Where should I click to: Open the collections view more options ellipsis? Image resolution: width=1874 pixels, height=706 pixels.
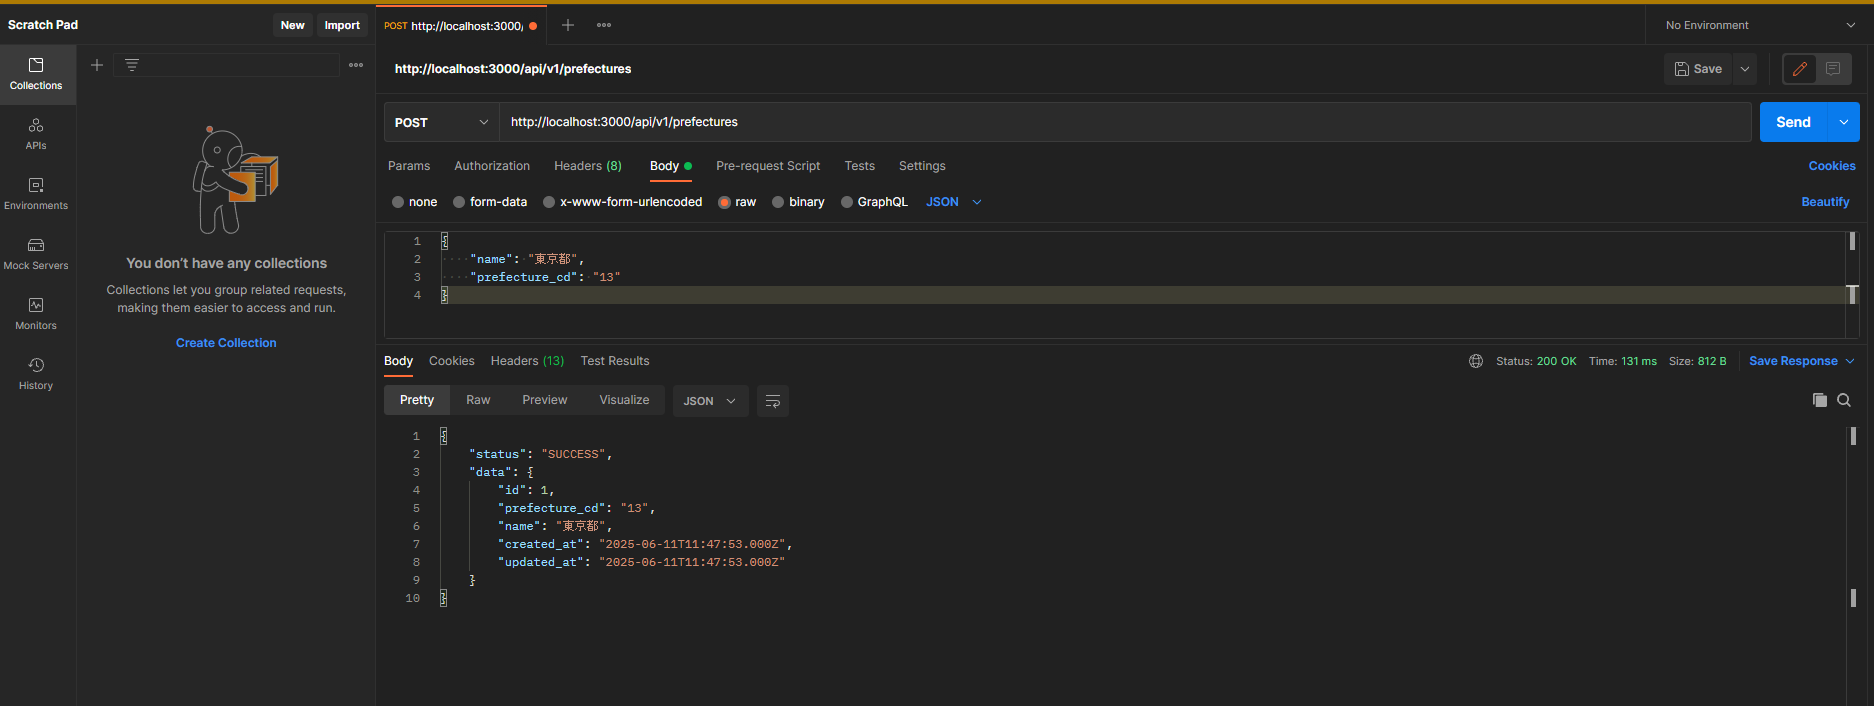[x=356, y=65]
